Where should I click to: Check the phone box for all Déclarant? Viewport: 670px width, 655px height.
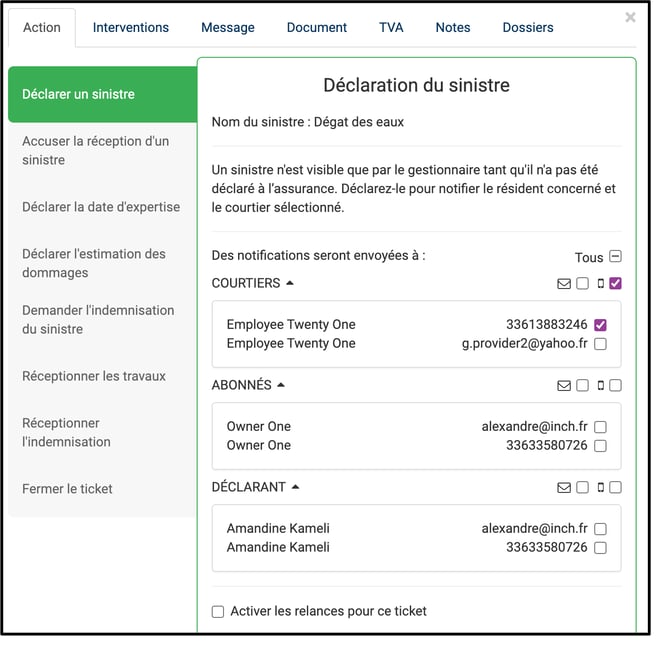(615, 488)
